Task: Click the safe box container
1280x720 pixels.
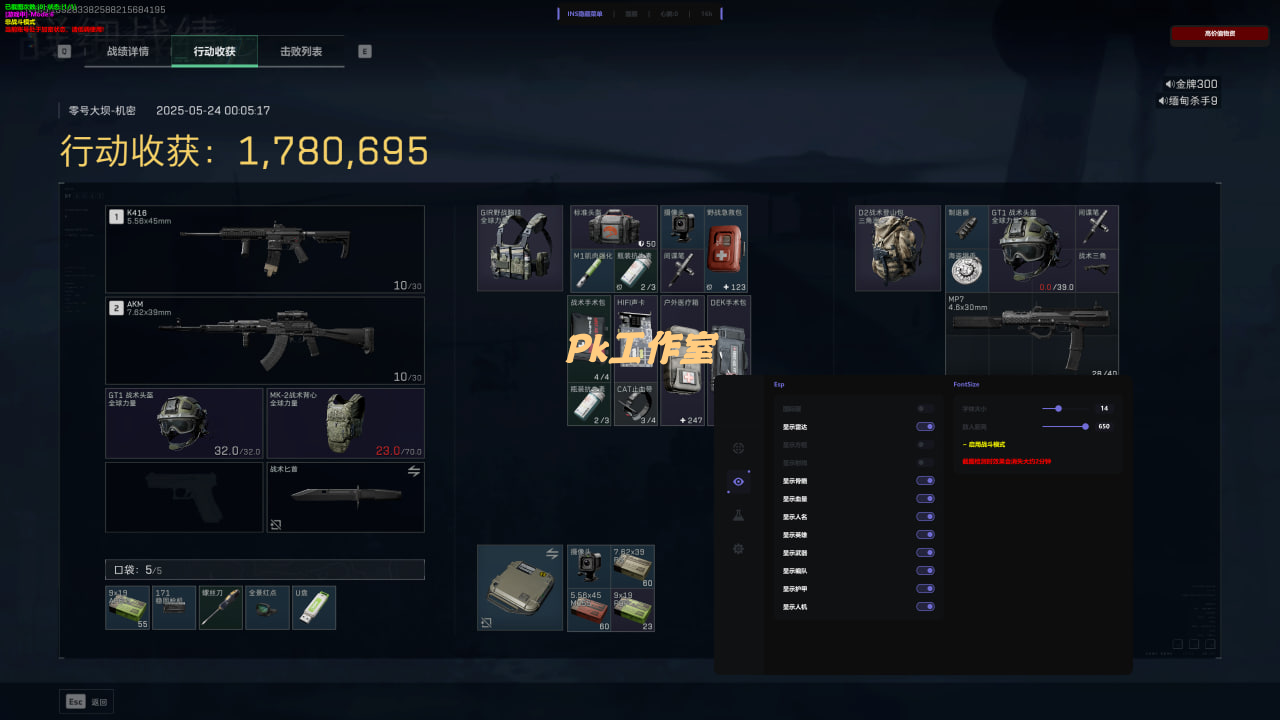Action: pyautogui.click(x=520, y=587)
